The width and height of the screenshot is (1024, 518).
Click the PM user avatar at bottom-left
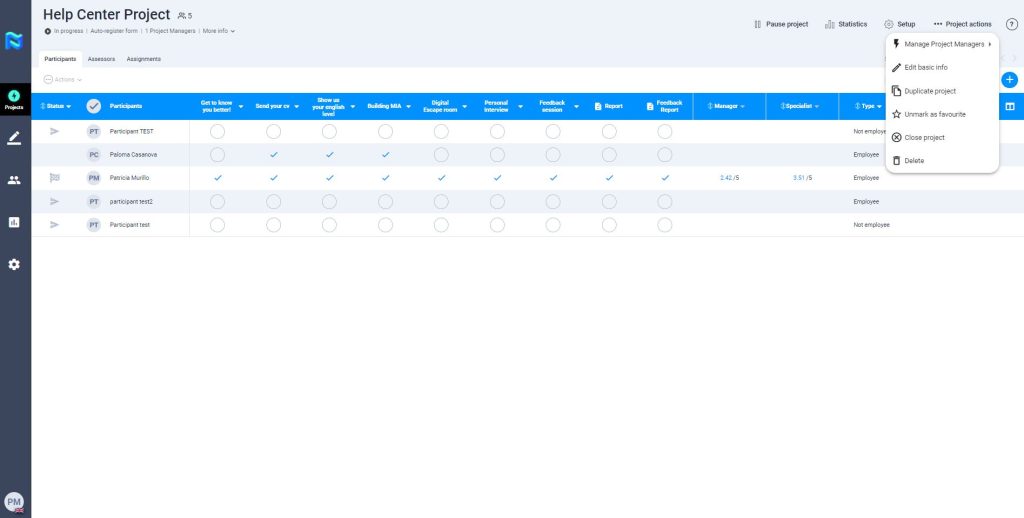pyautogui.click(x=14, y=502)
